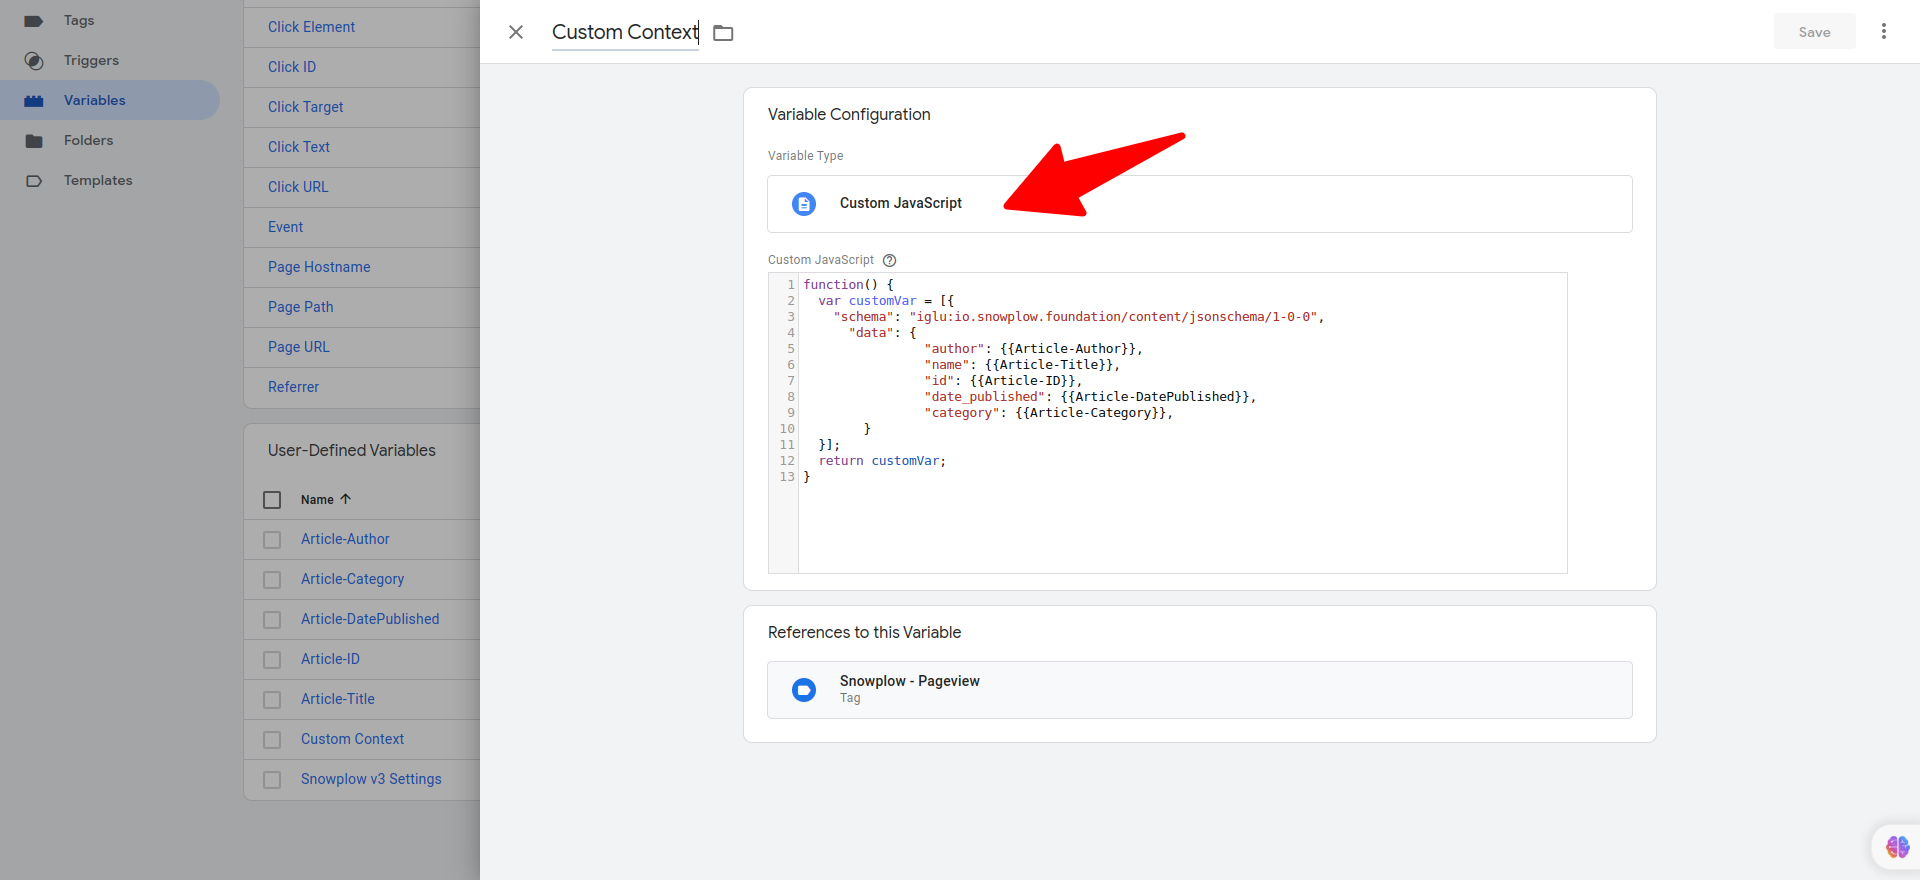The width and height of the screenshot is (1920, 880).
Task: Click the Custom JavaScript type icon
Action: (804, 204)
